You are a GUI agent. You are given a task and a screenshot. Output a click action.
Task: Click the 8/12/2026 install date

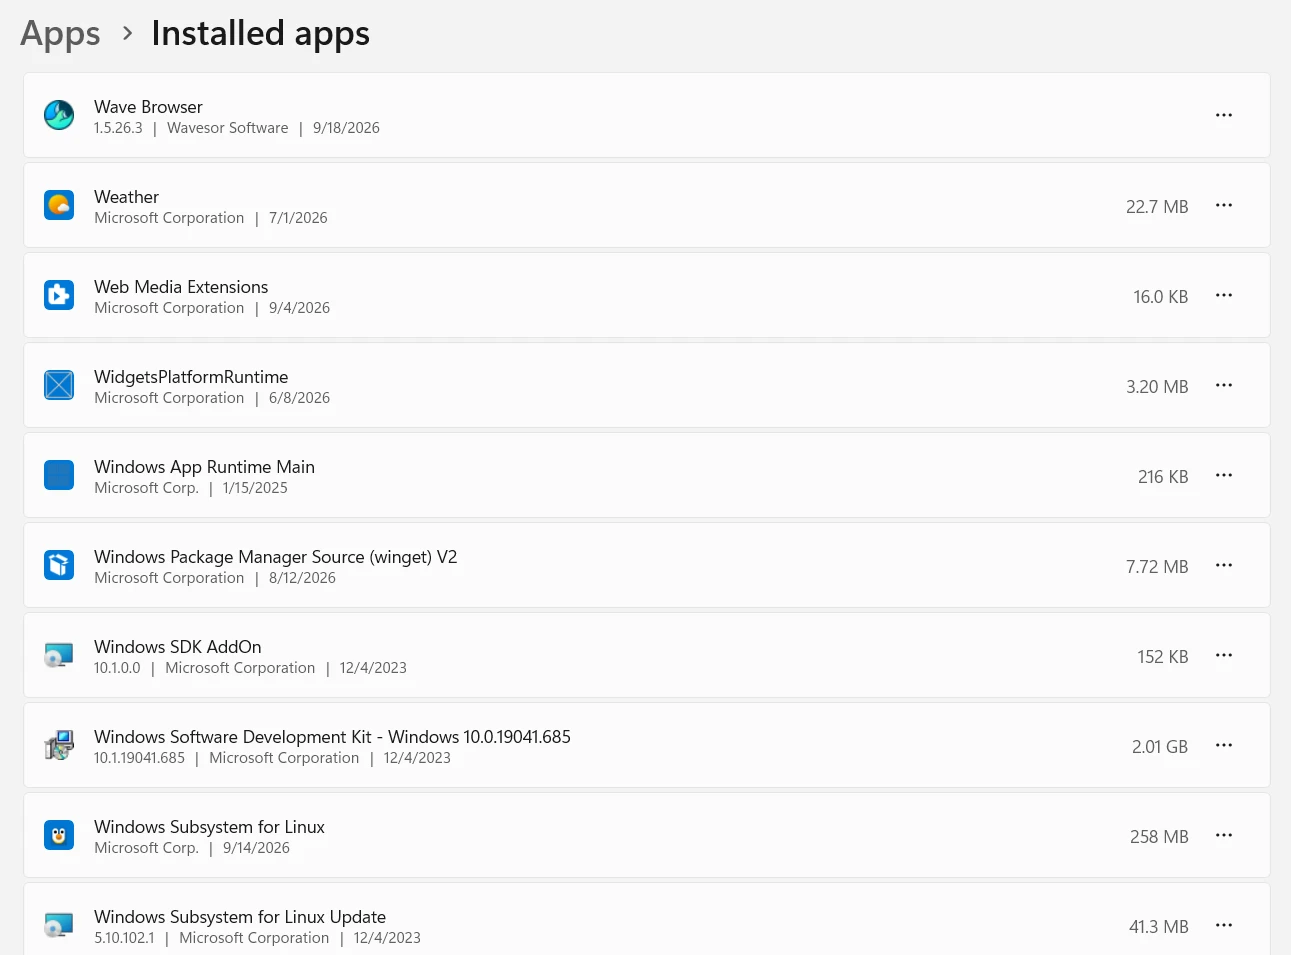[x=302, y=578]
